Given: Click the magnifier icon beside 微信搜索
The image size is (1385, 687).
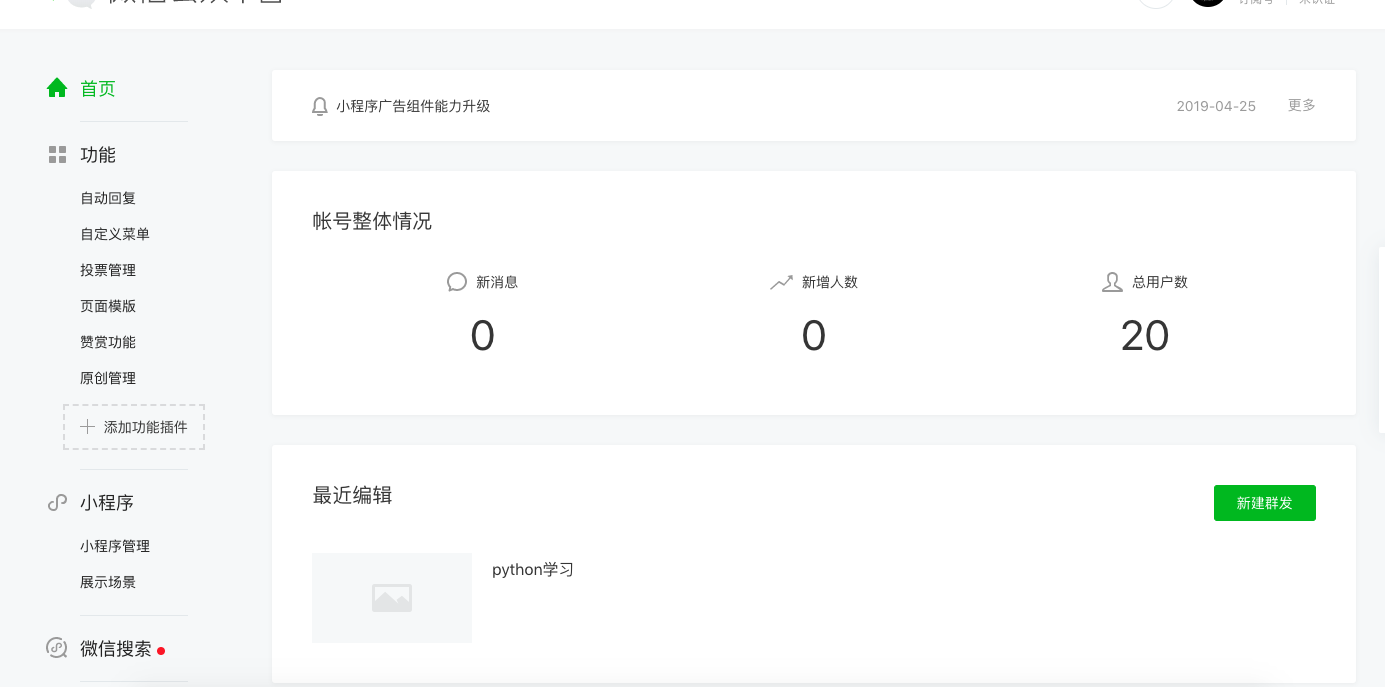Looking at the screenshot, I should 56,648.
